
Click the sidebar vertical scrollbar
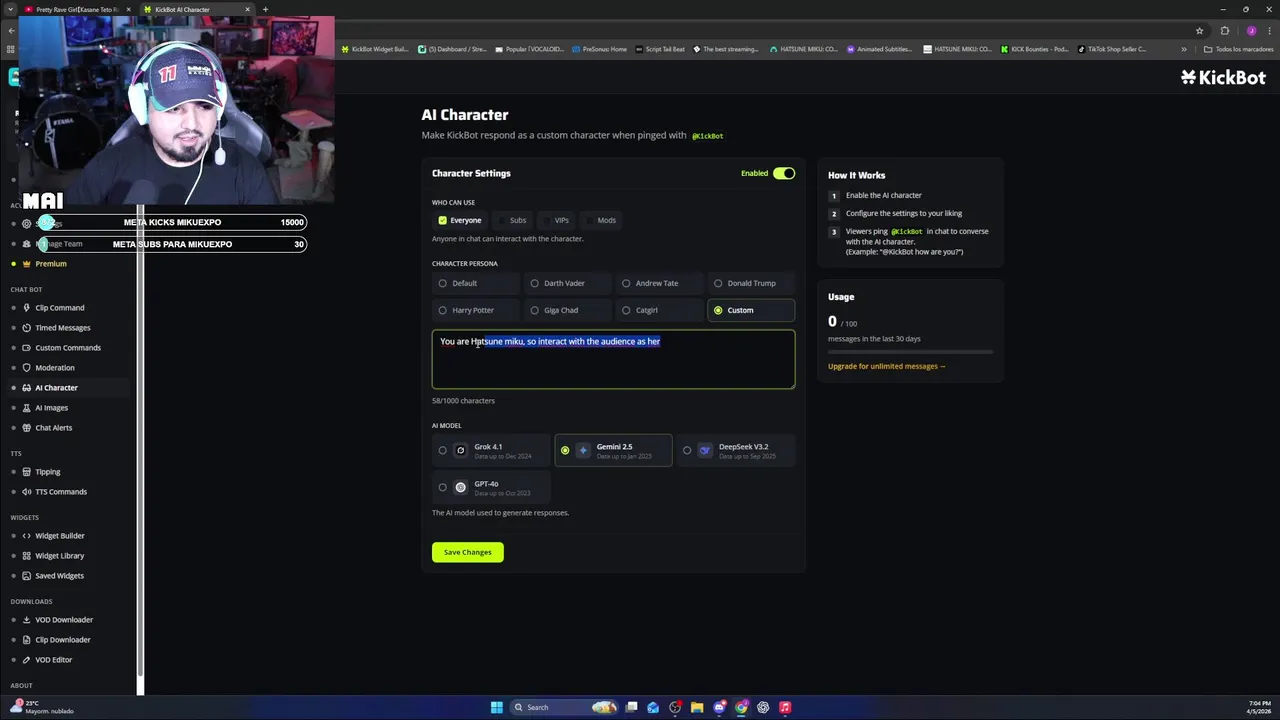(x=141, y=440)
